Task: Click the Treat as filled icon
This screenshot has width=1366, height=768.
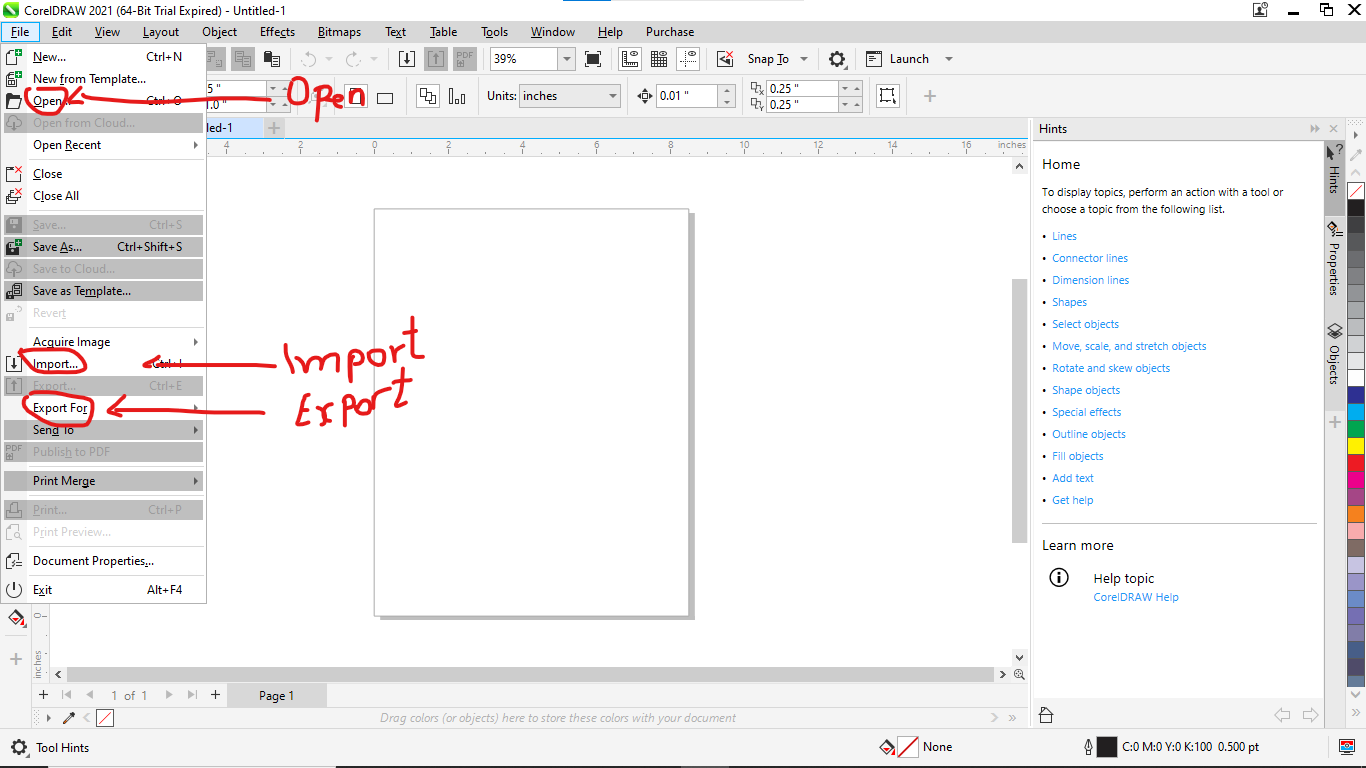Action: pyautogui.click(x=886, y=96)
